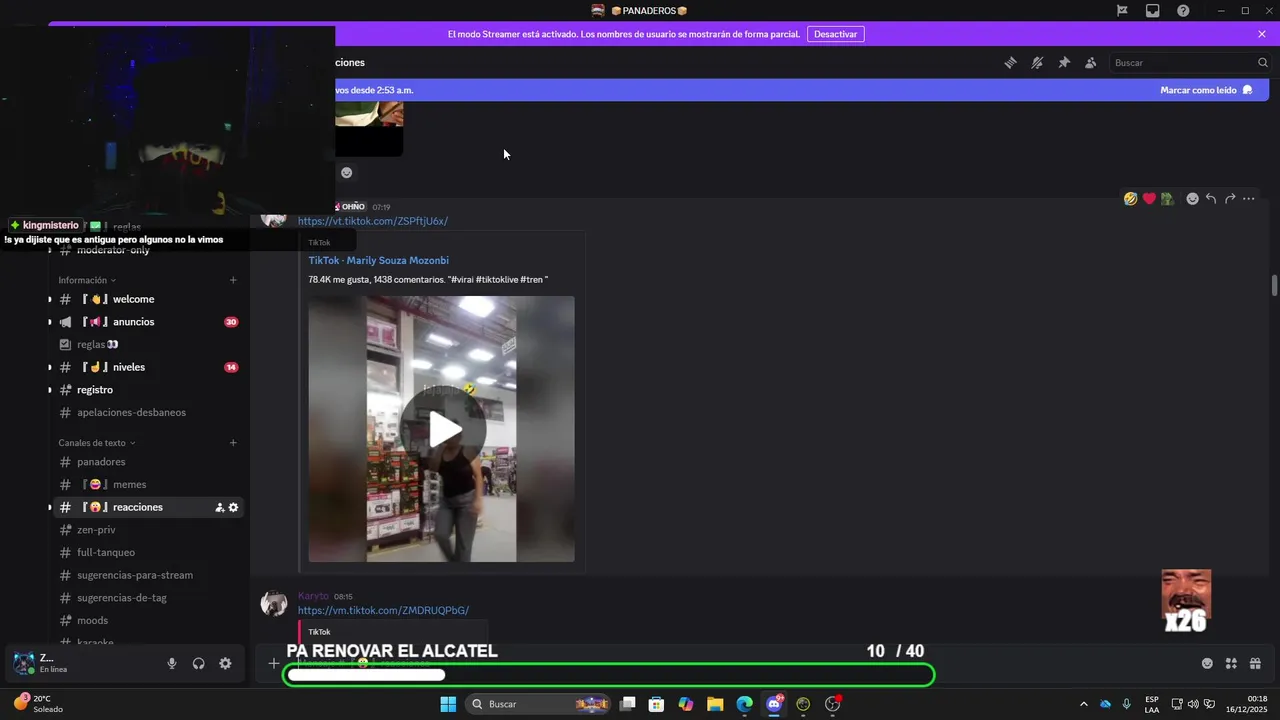Click Desactivar to disable Streamer mode
Image resolution: width=1280 pixels, height=720 pixels.
click(835, 34)
